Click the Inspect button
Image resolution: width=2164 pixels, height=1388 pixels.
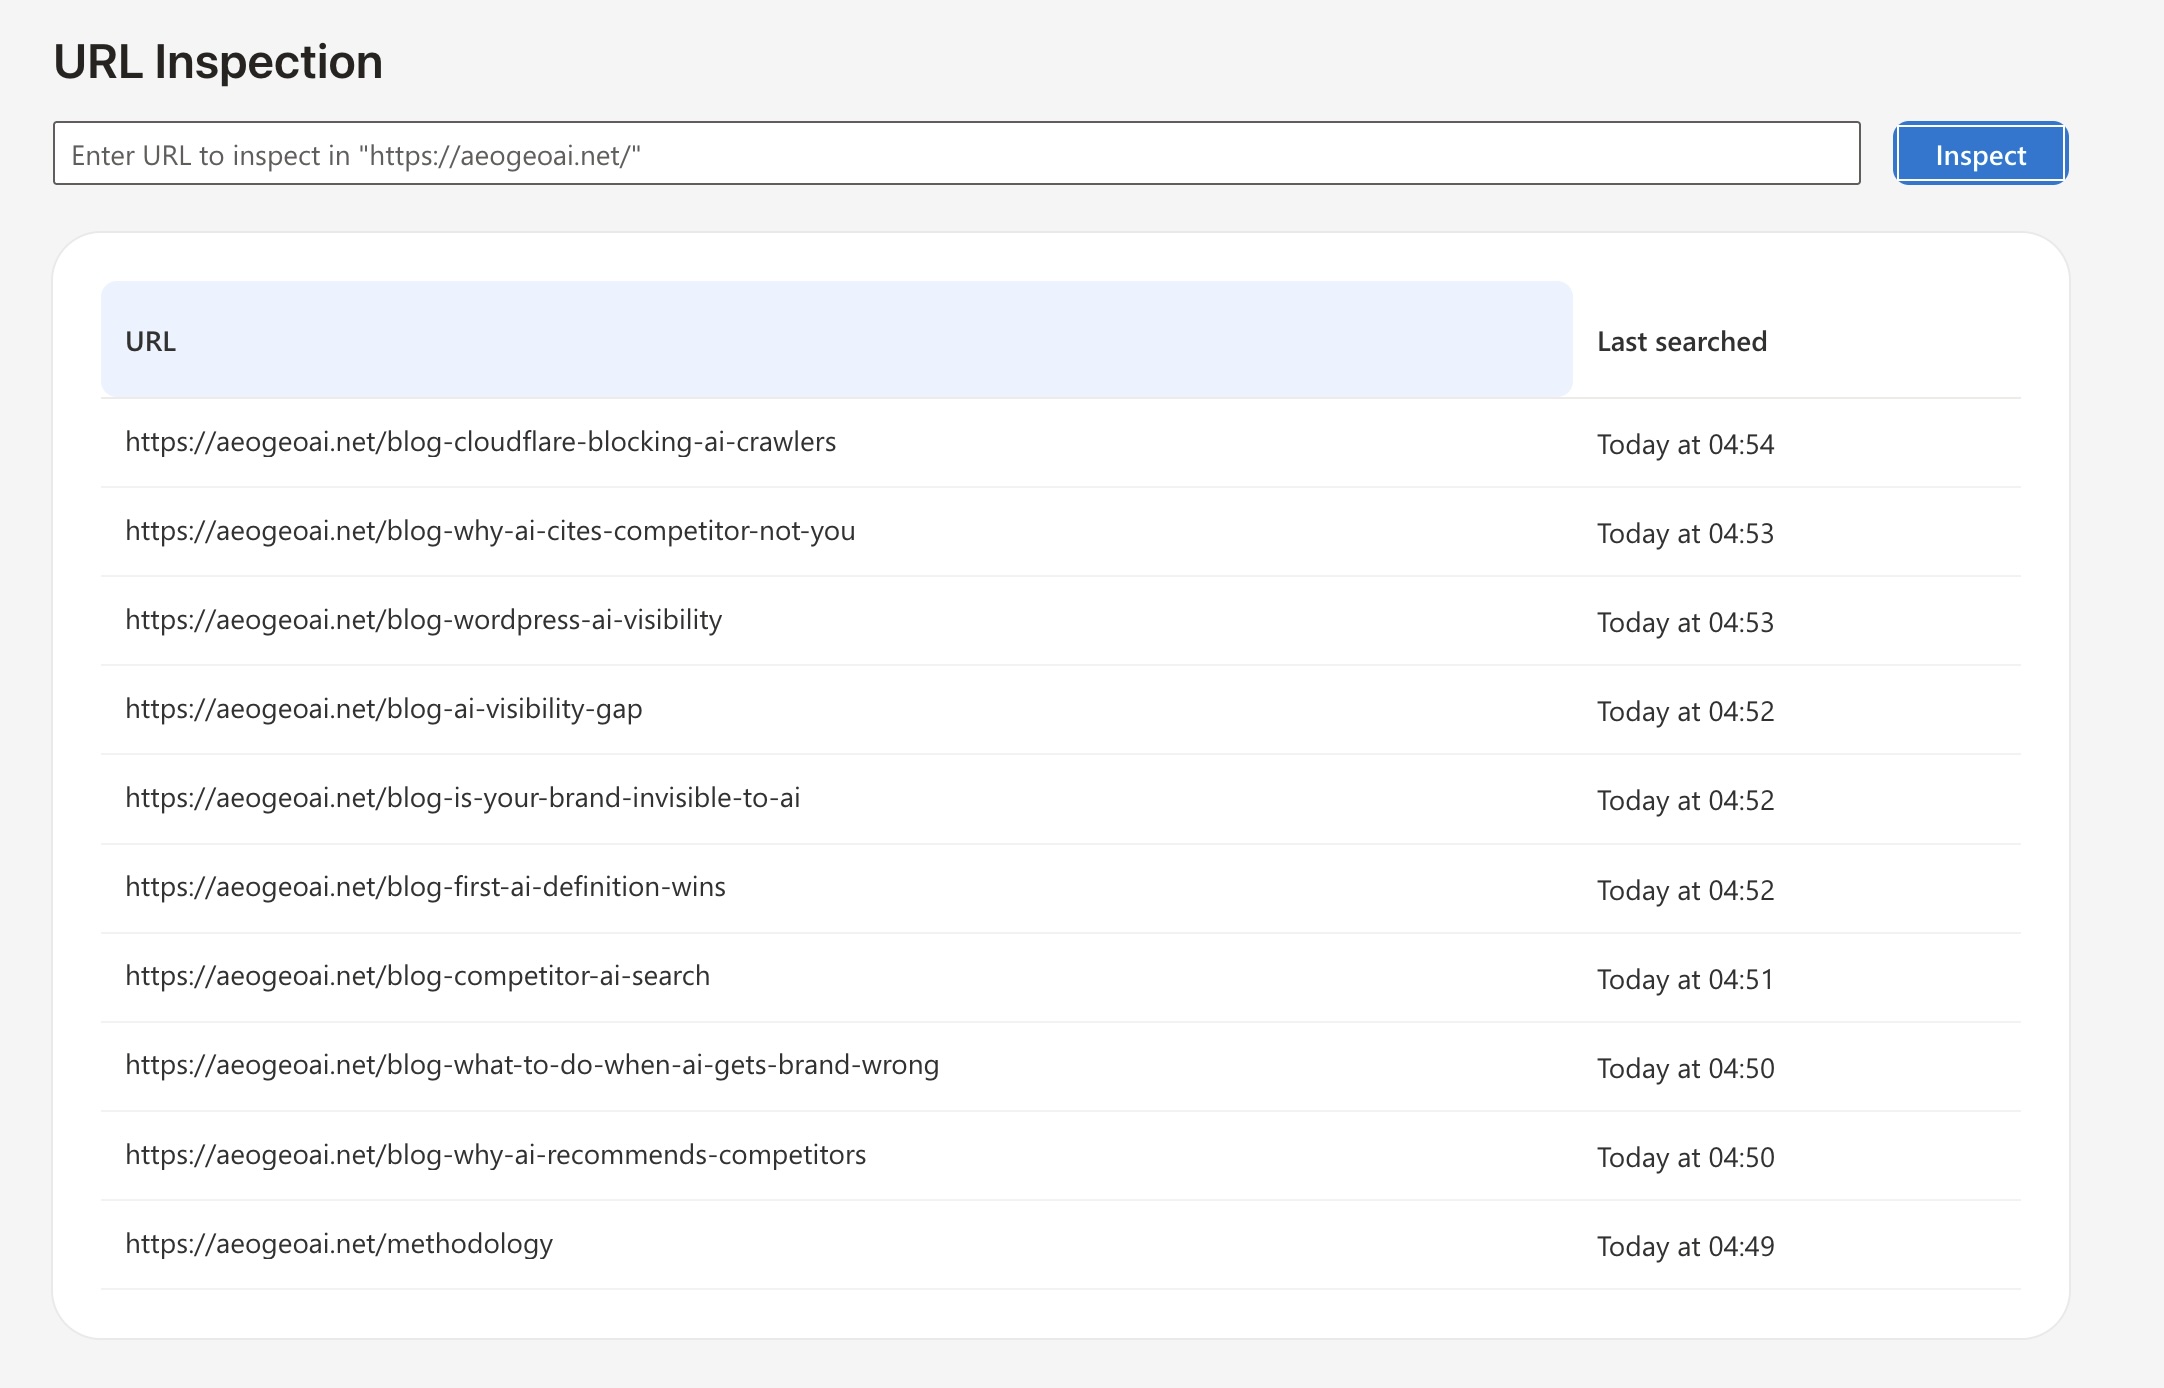(x=1980, y=154)
